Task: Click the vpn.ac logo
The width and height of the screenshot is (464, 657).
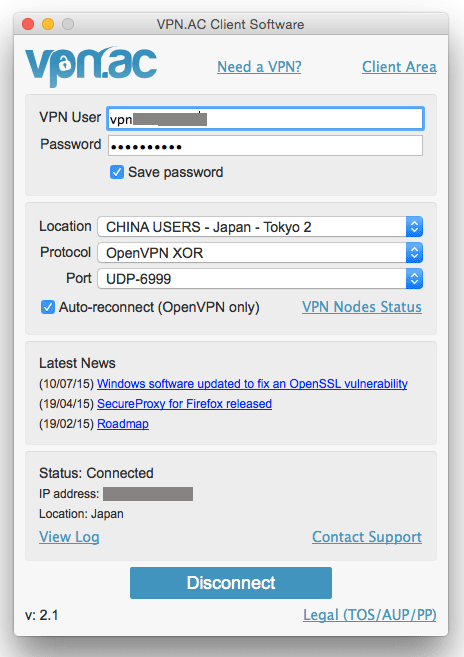Action: (91, 67)
